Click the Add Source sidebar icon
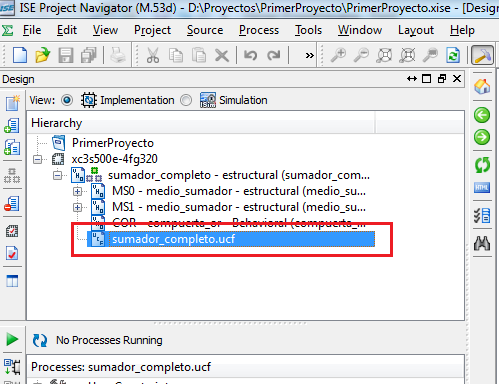The image size is (499, 384). tap(12, 126)
